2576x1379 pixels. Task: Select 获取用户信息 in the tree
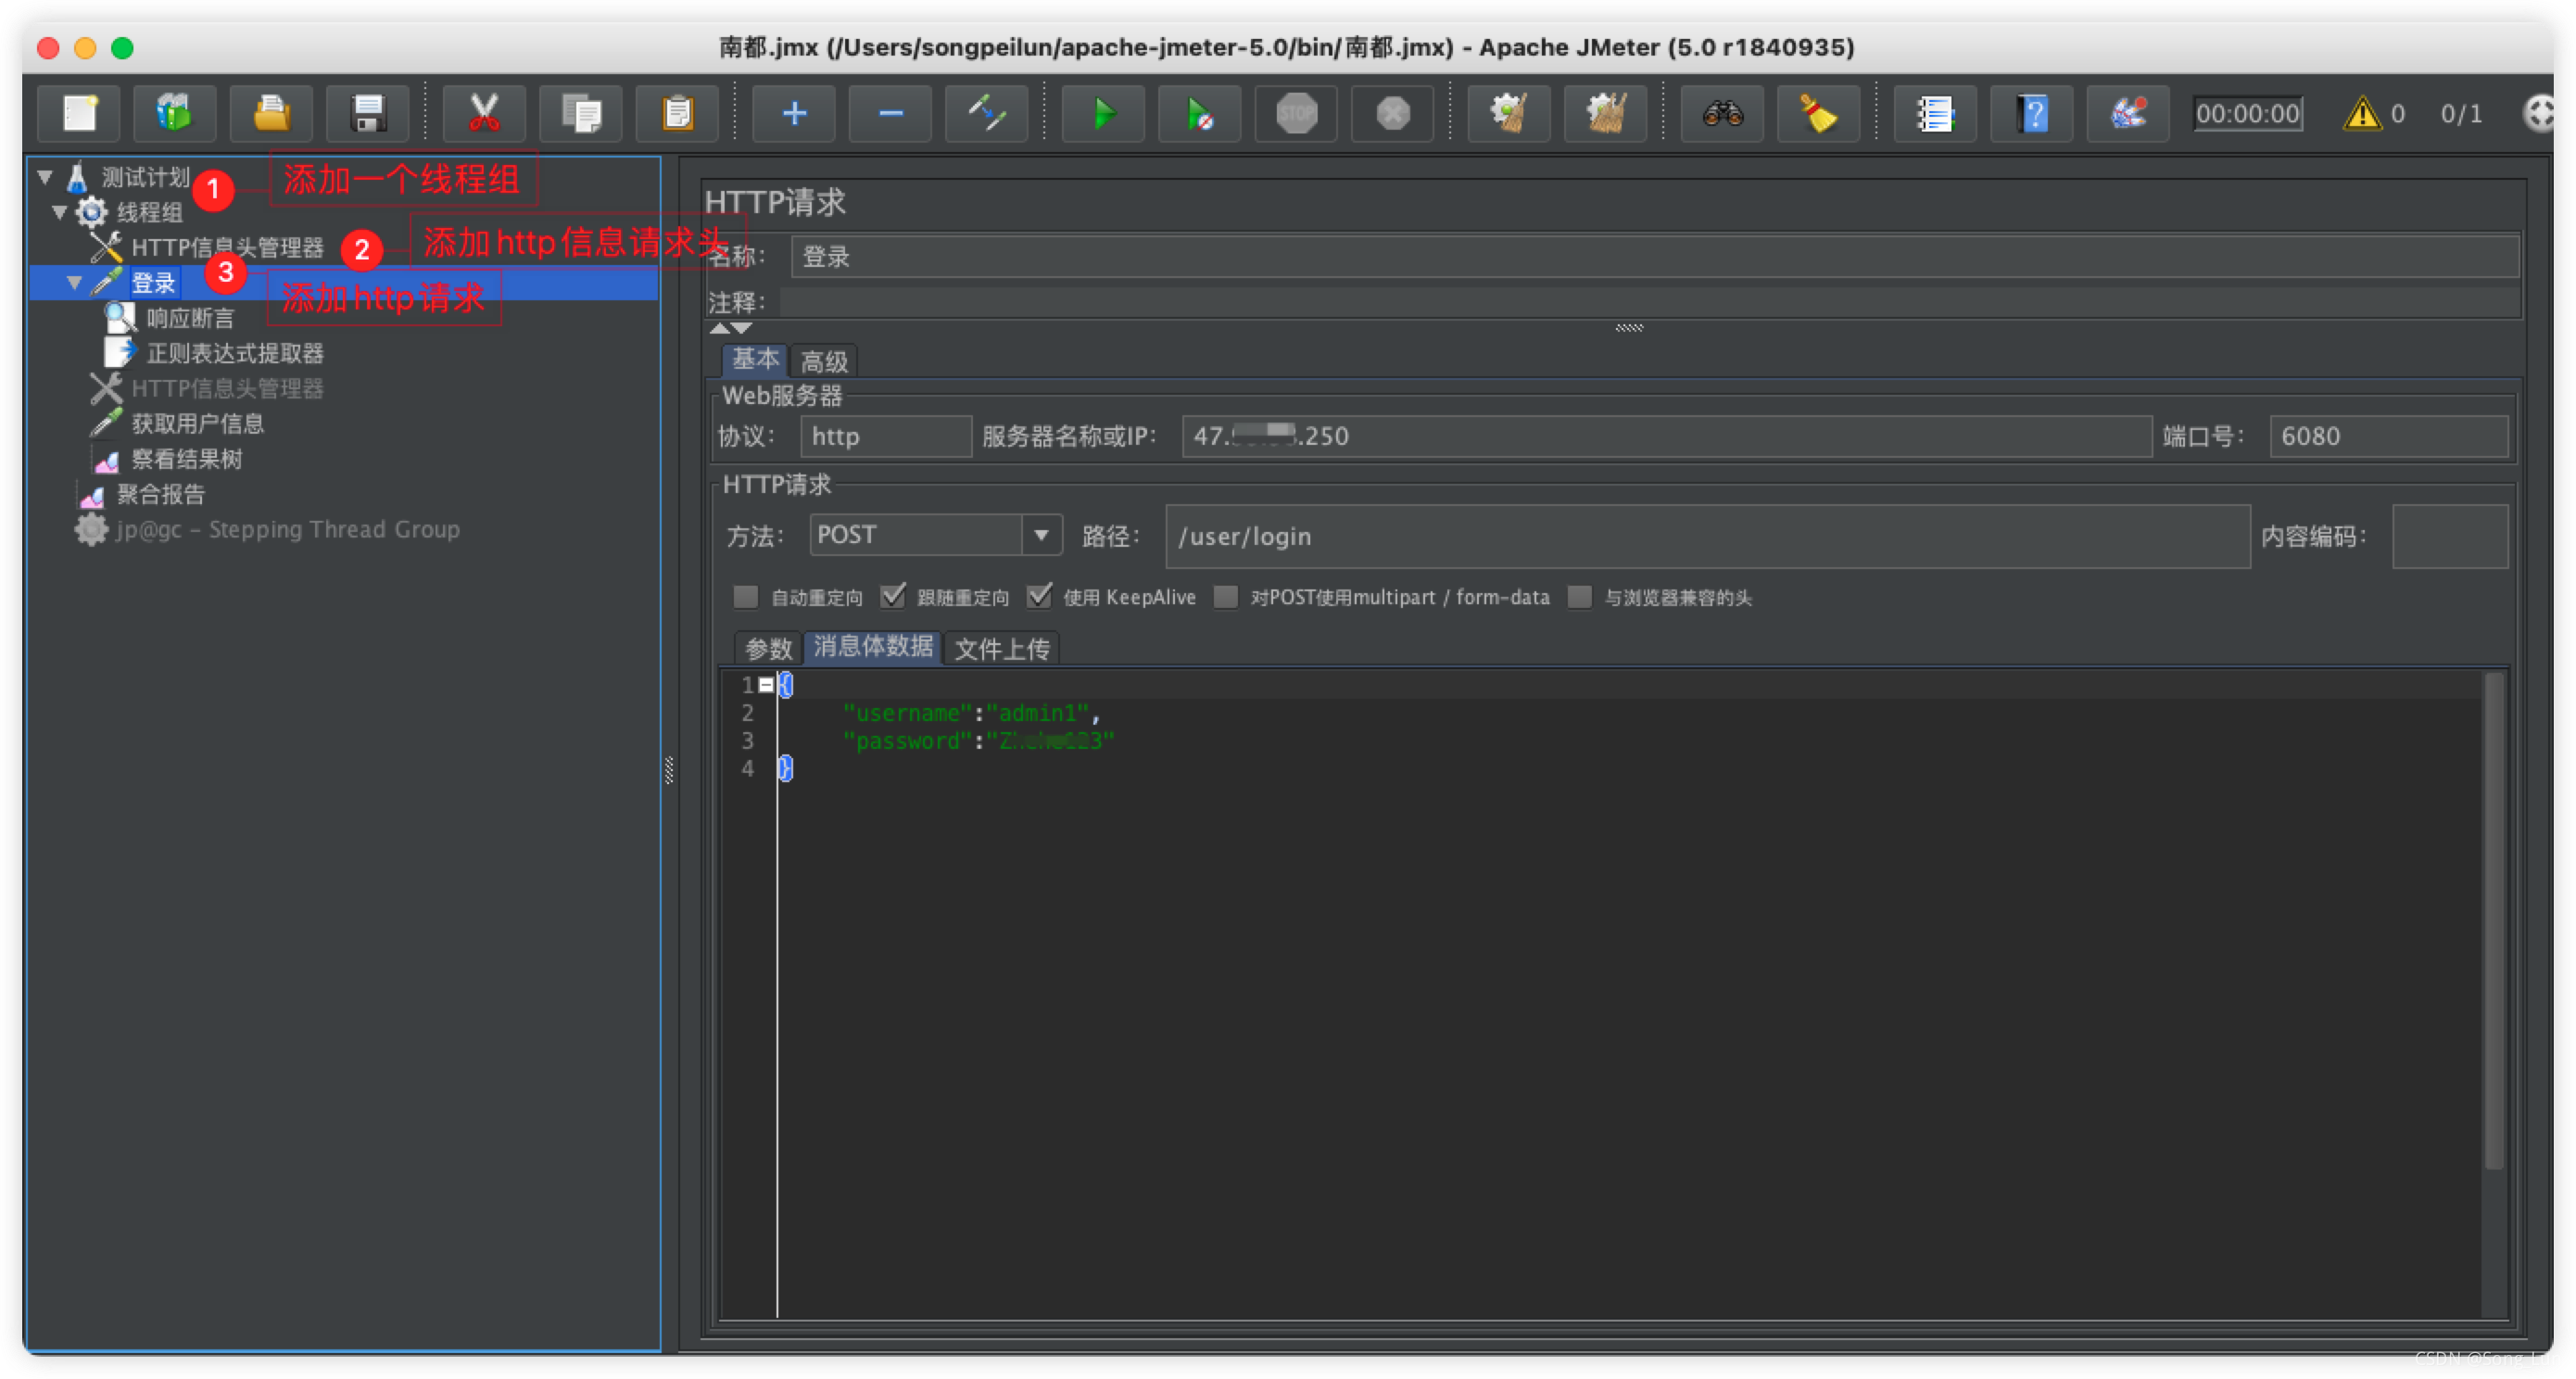click(198, 424)
